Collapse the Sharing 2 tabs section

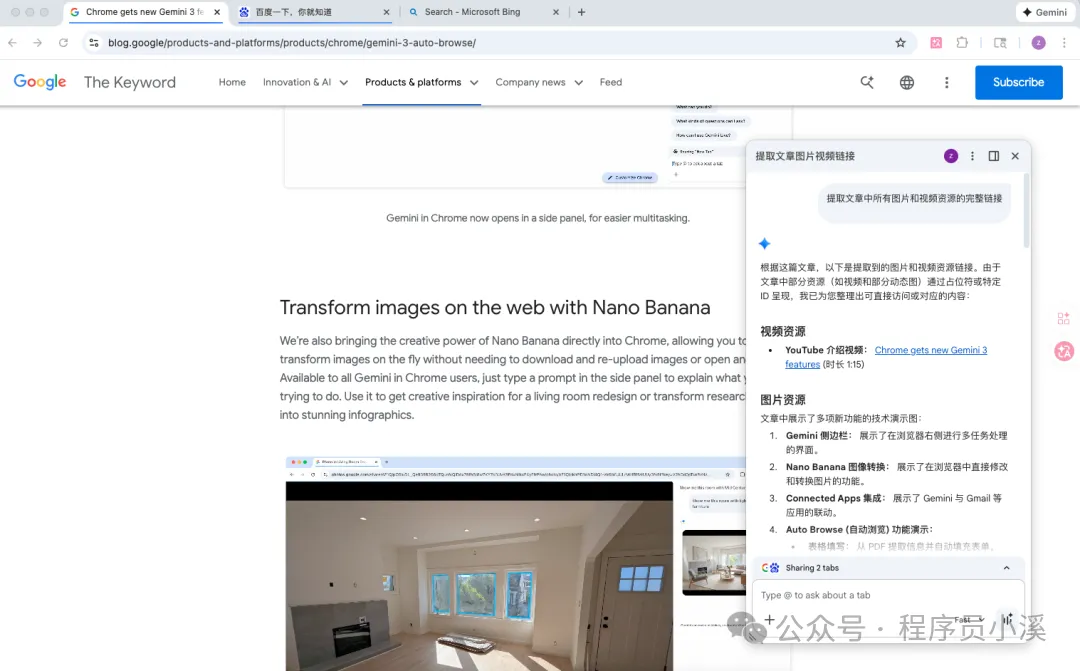[x=1006, y=568]
